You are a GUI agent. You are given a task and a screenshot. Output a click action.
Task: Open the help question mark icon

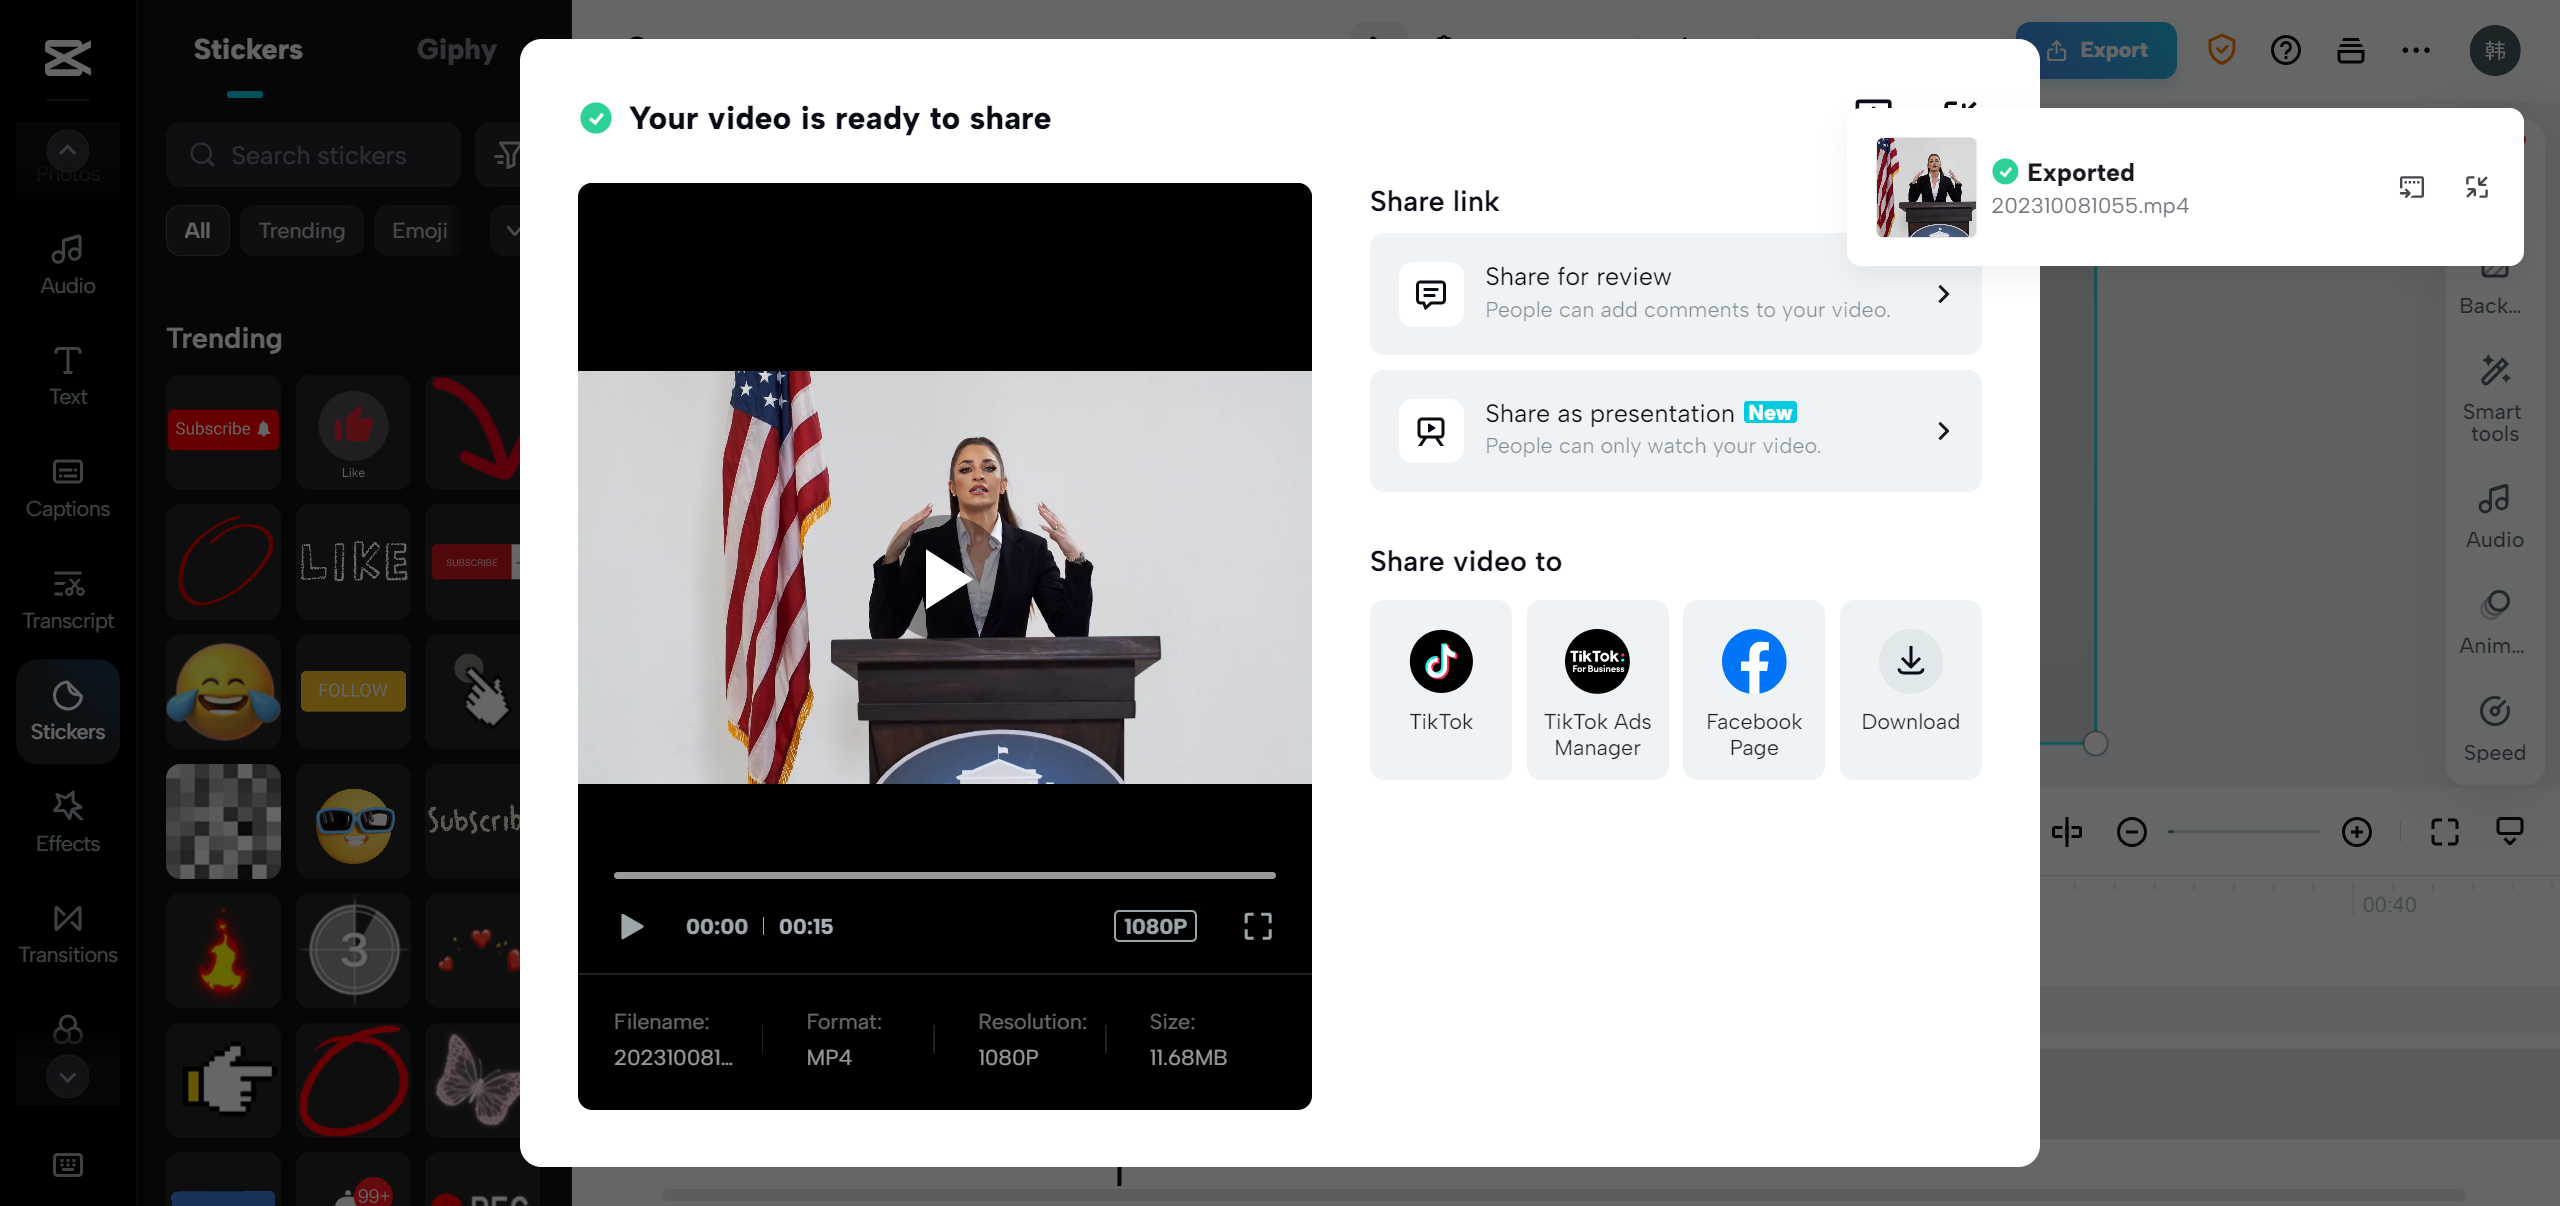(2285, 50)
